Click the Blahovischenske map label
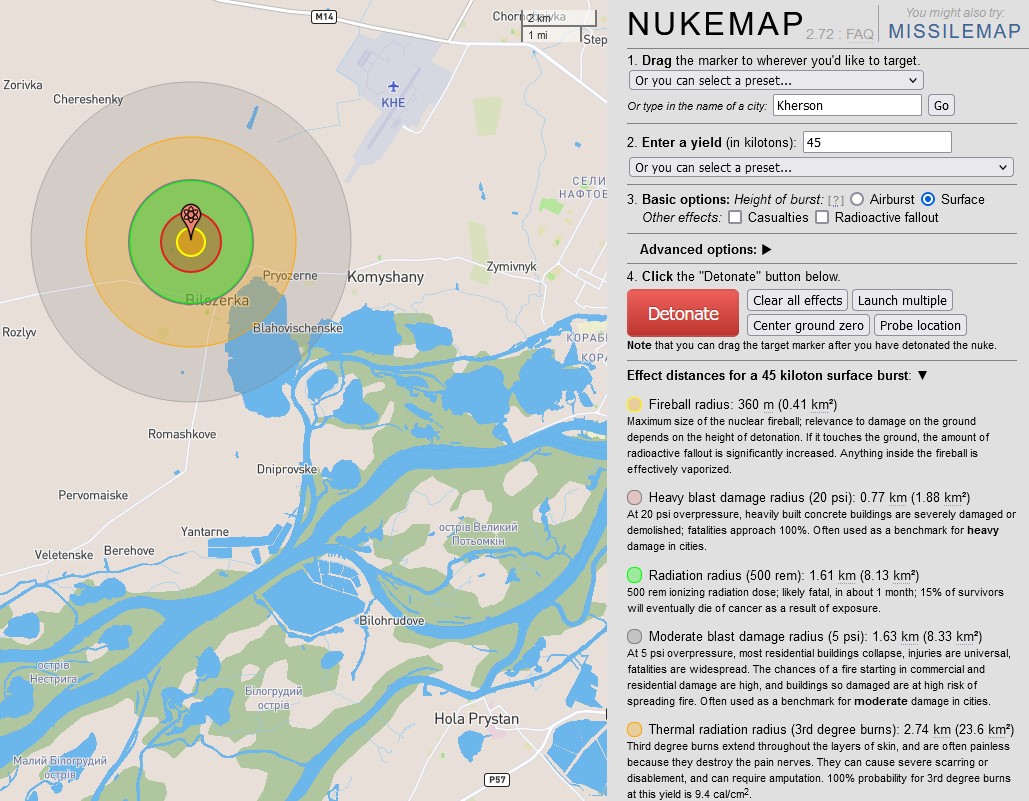Image resolution: width=1029 pixels, height=801 pixels. pyautogui.click(x=297, y=328)
